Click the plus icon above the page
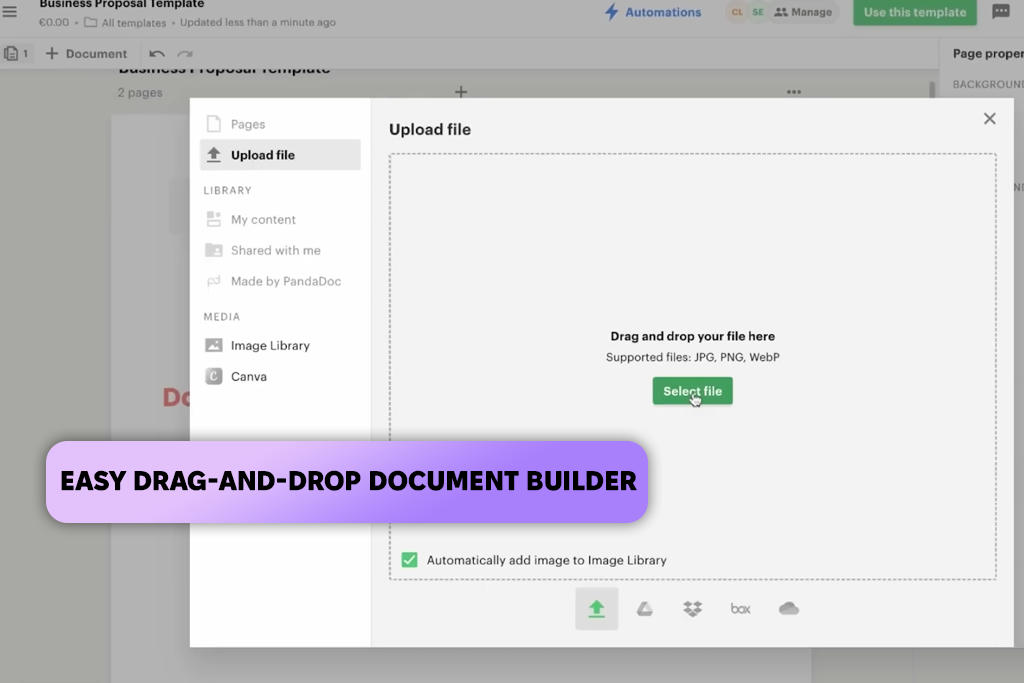Image resolution: width=1024 pixels, height=683 pixels. (x=461, y=92)
